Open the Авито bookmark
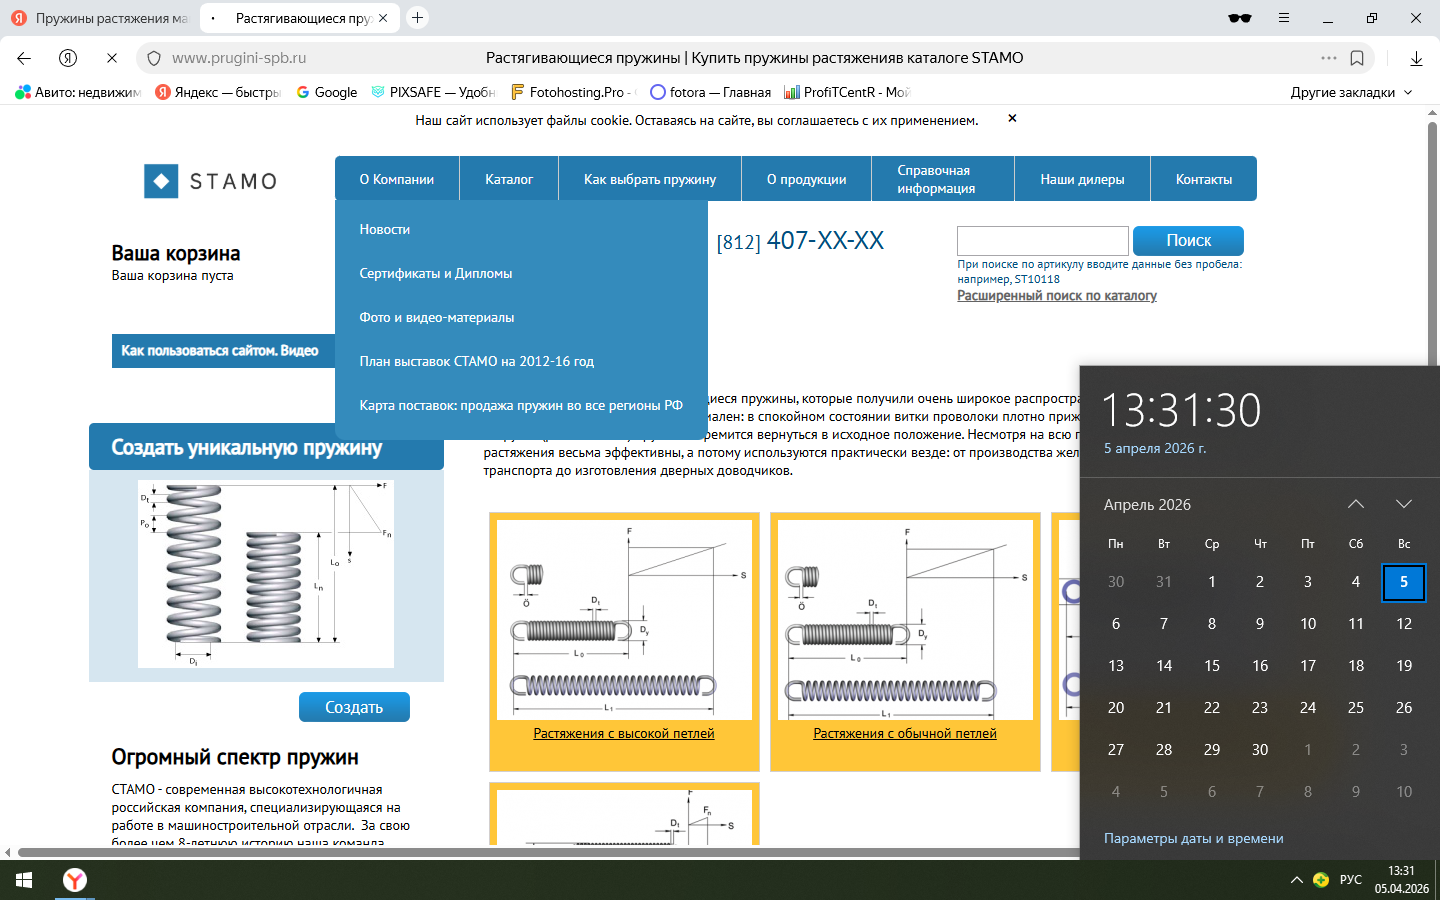This screenshot has height=900, width=1440. [x=79, y=92]
